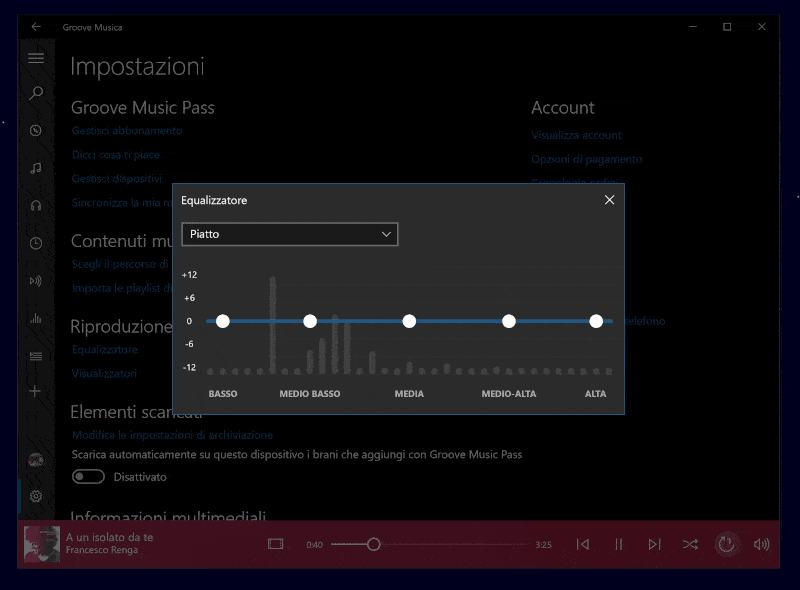Skip to previous track
Viewport: 800px width, 590px height.
pyautogui.click(x=583, y=545)
